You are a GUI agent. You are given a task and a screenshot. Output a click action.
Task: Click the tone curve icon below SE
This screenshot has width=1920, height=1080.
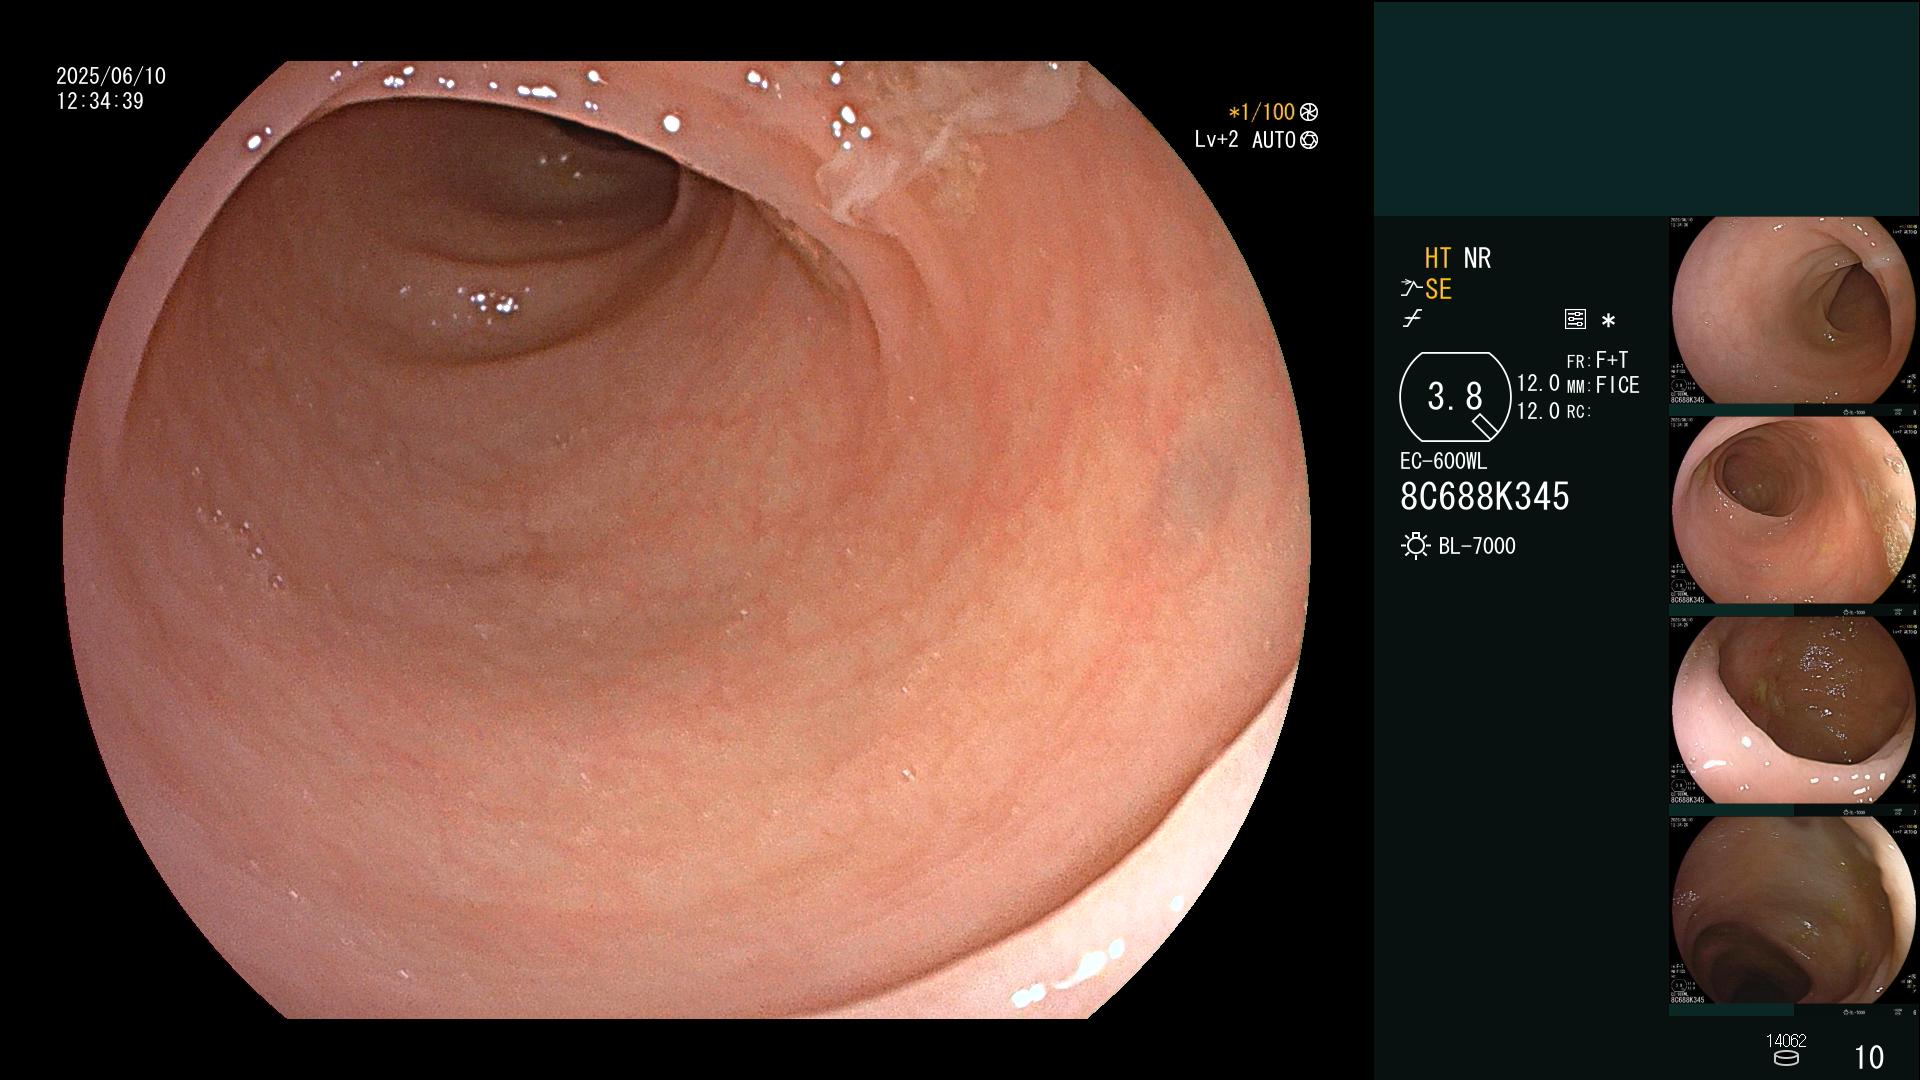click(x=1412, y=319)
